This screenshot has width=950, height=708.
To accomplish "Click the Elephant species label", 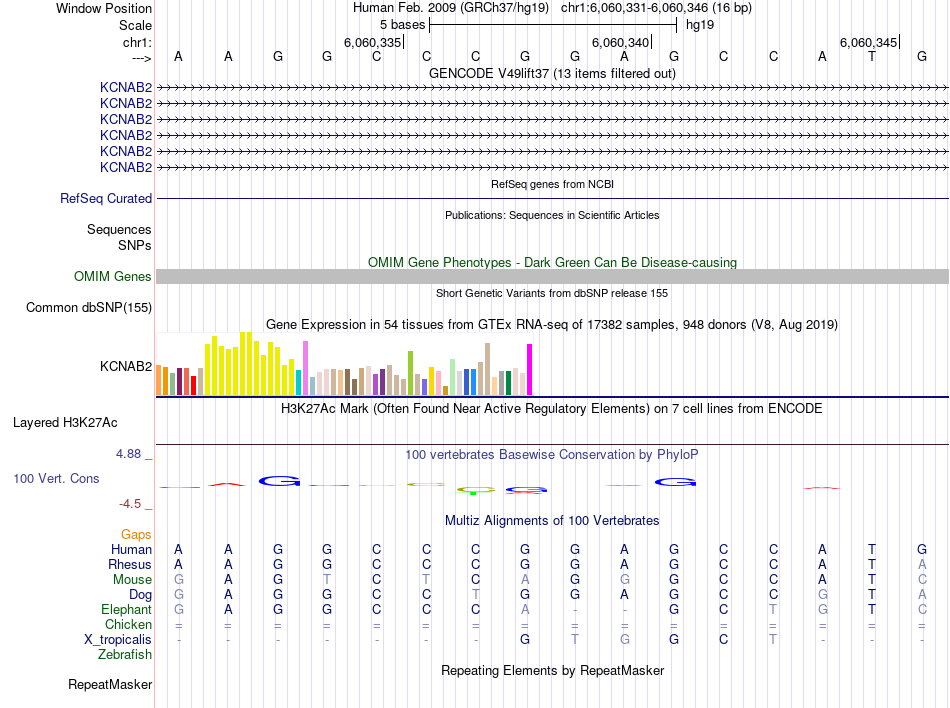I will click(x=126, y=609).
